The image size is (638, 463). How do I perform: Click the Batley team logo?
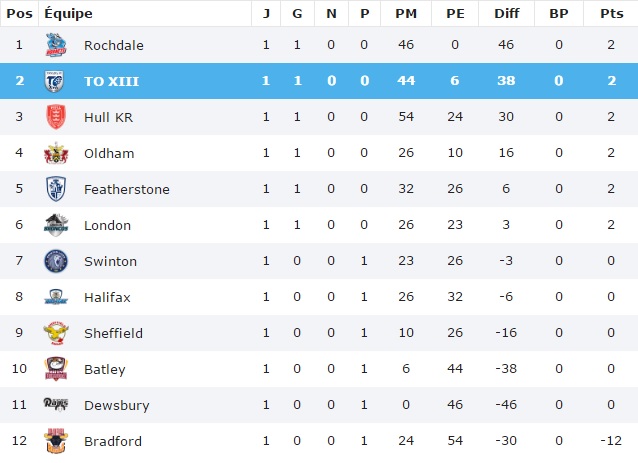point(56,370)
